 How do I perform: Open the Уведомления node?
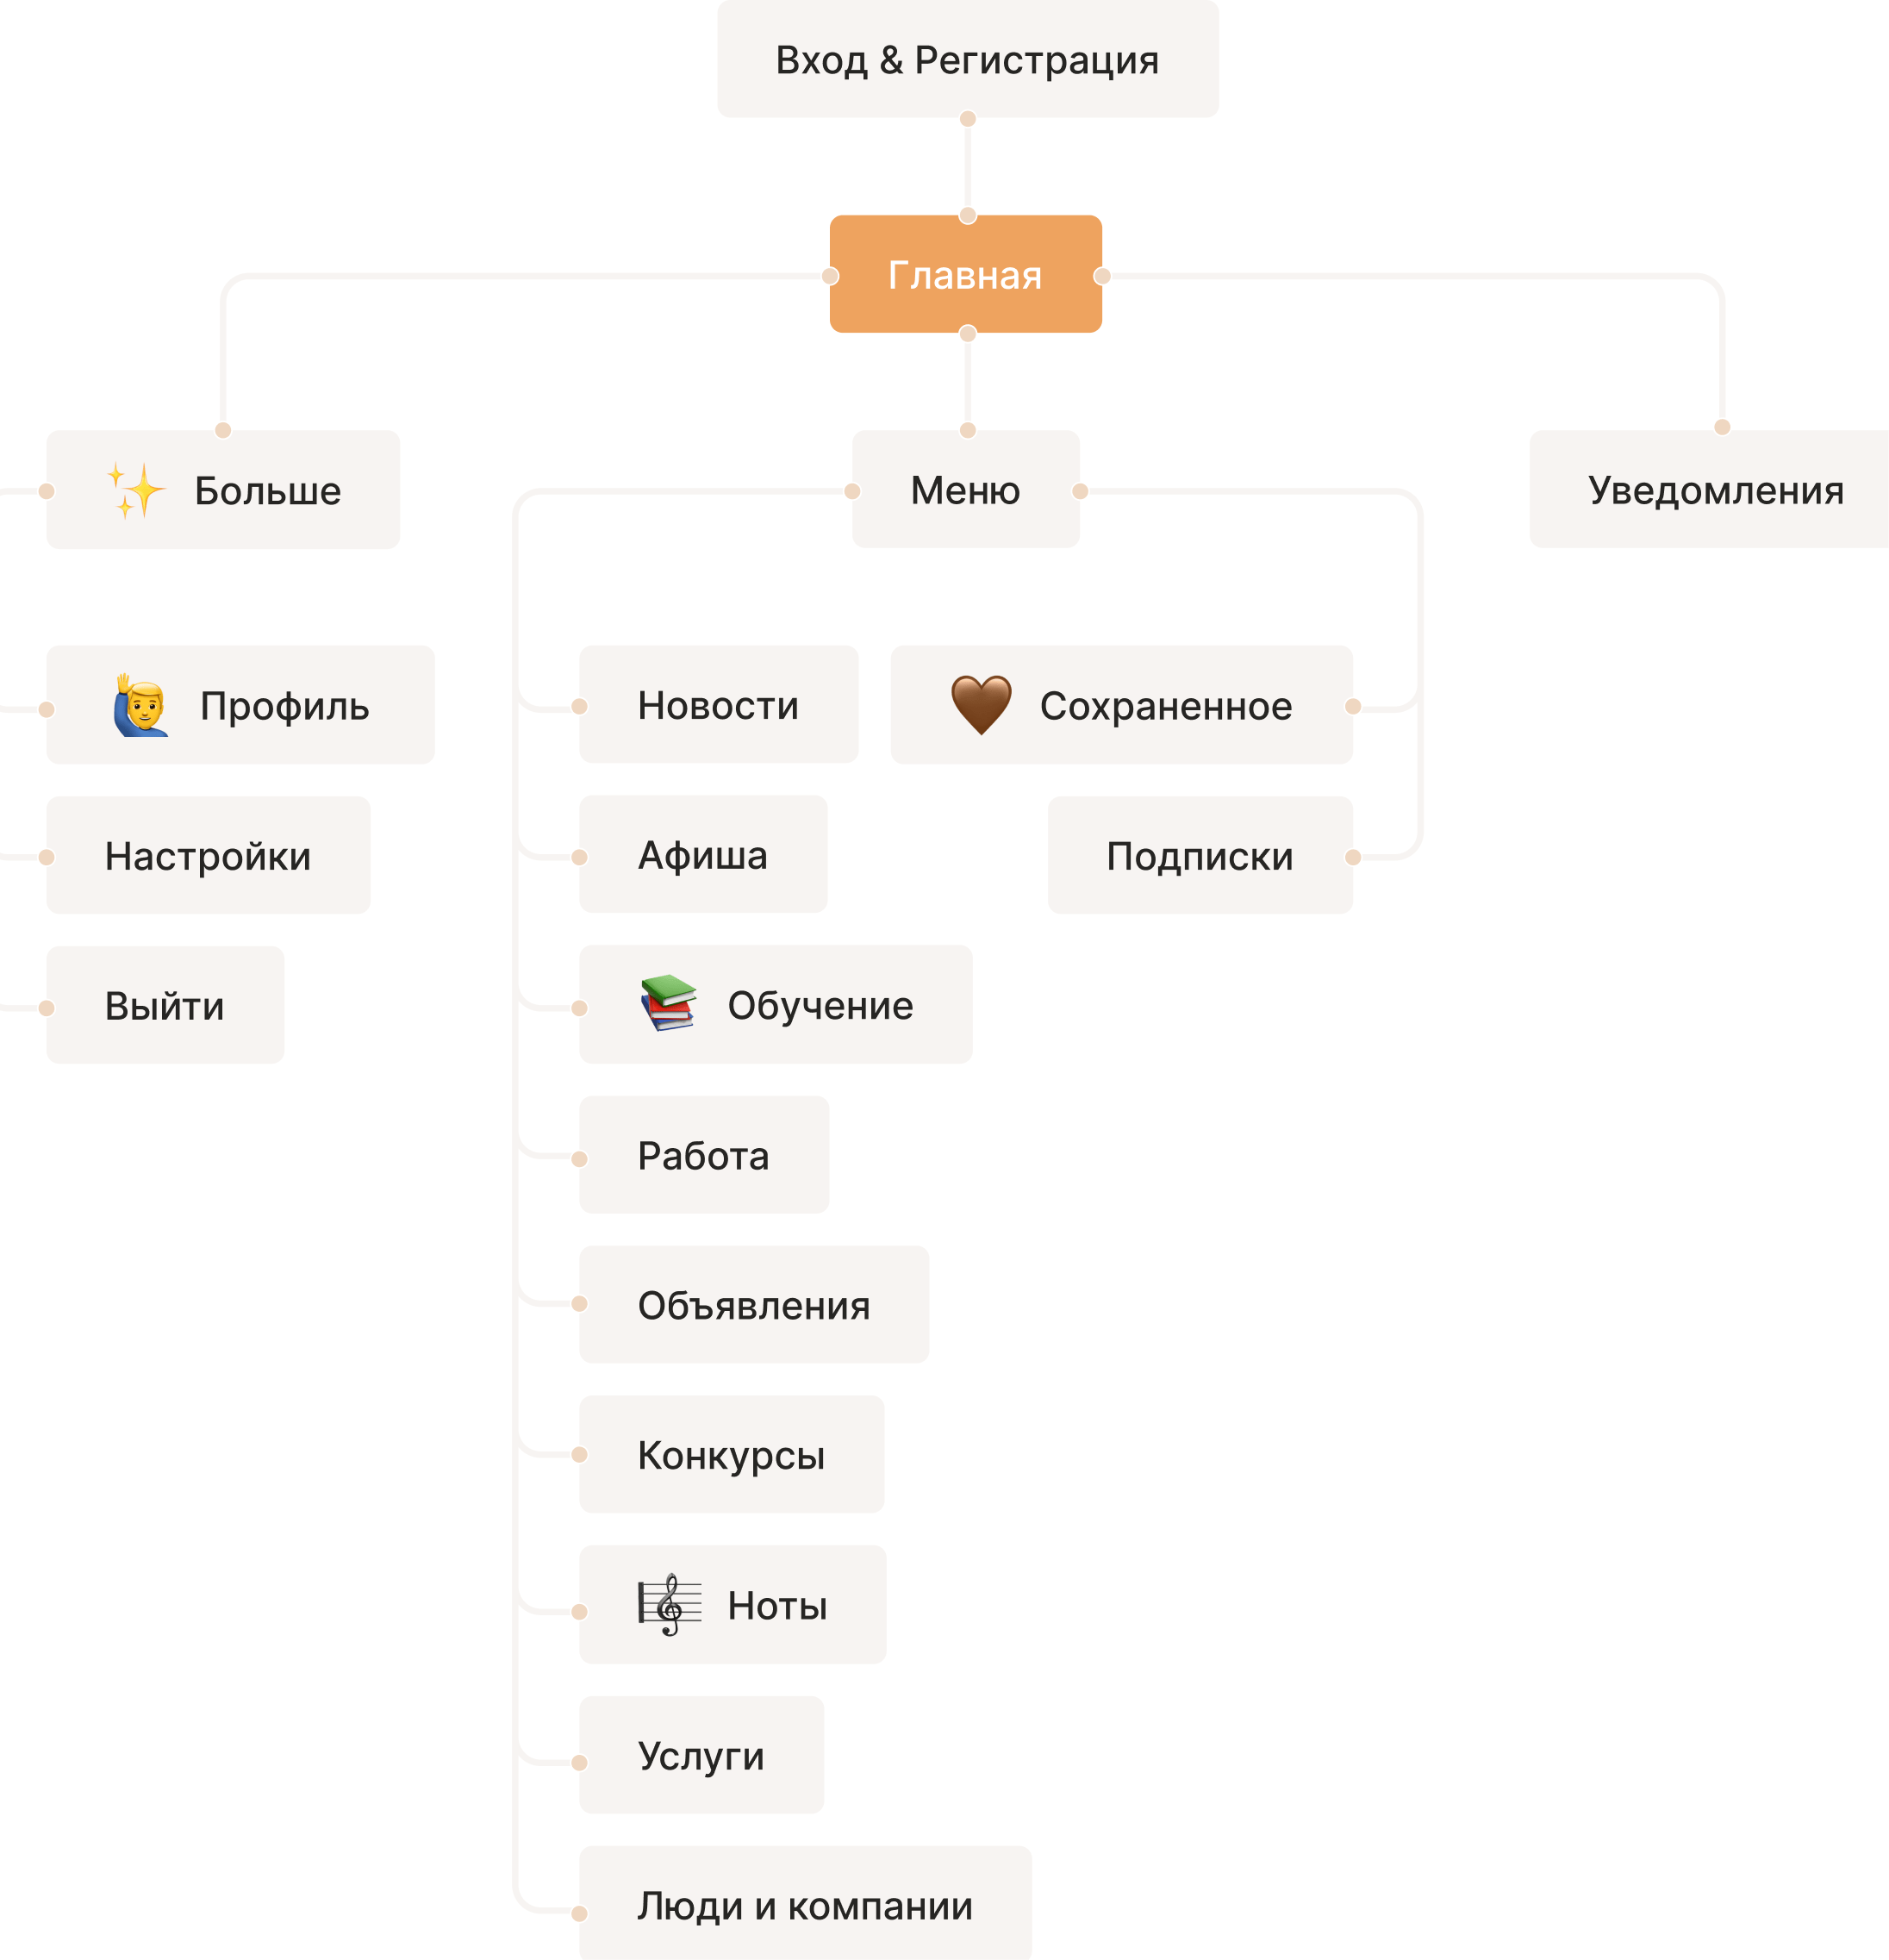tap(1715, 490)
